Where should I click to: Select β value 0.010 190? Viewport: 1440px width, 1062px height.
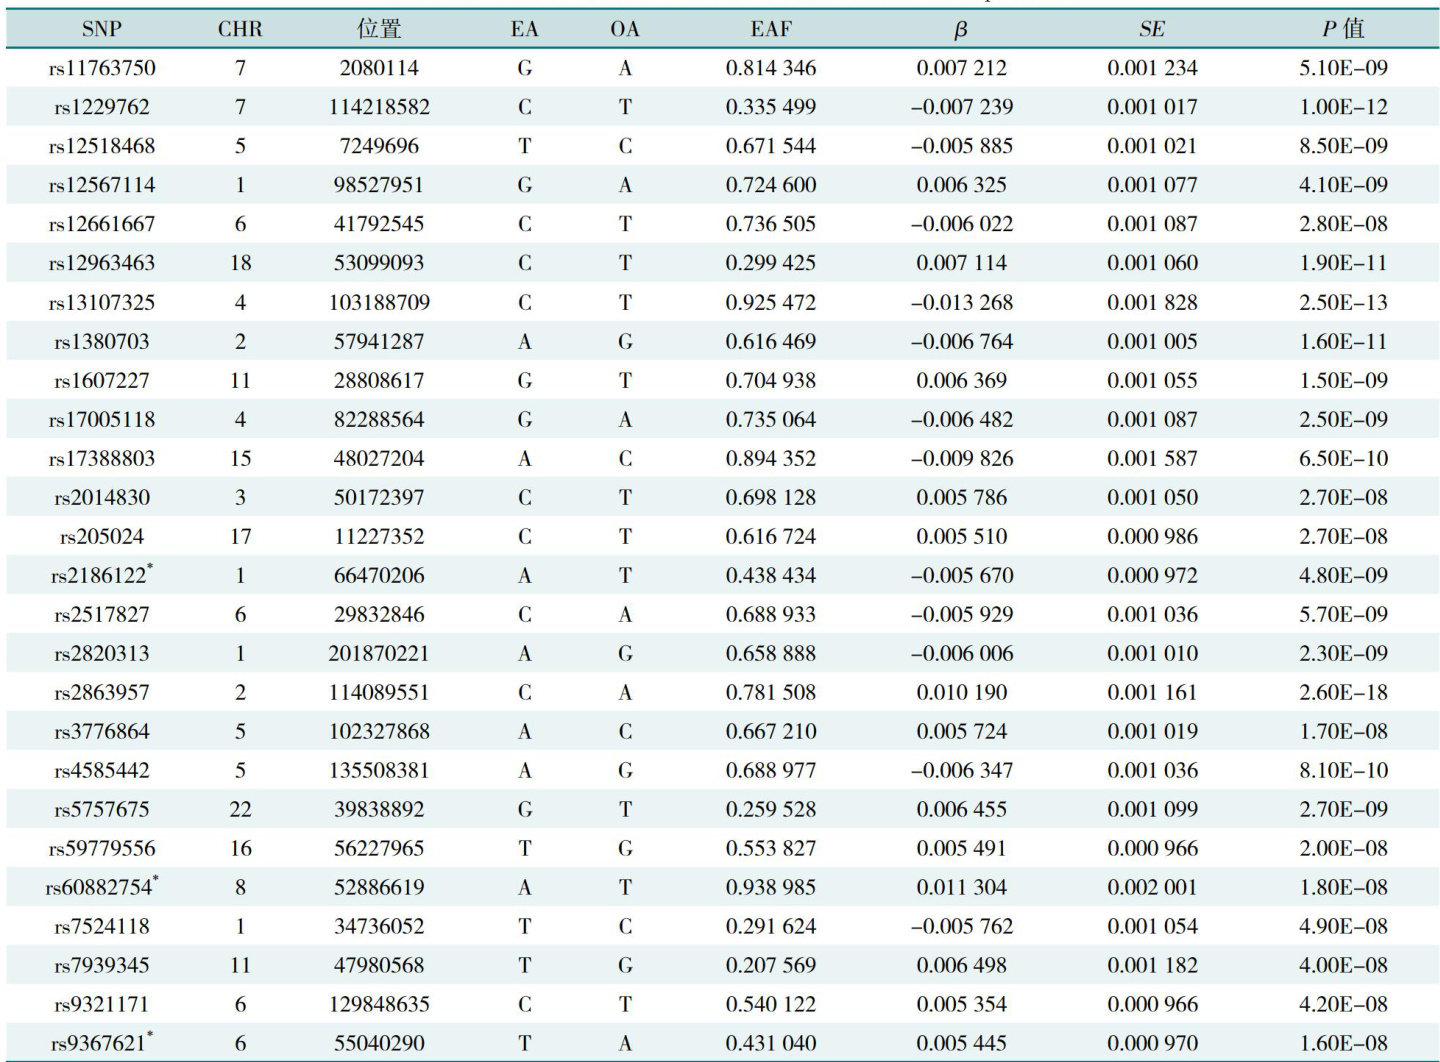pyautogui.click(x=961, y=693)
